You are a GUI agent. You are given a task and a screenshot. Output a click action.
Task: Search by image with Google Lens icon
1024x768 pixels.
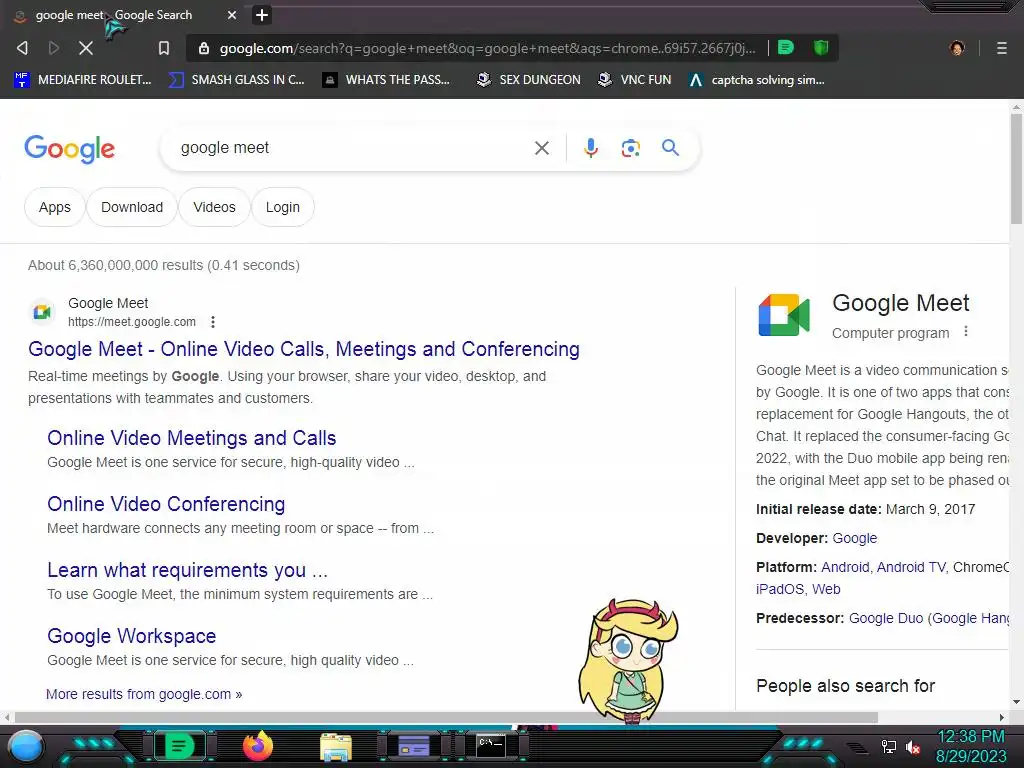pyautogui.click(x=630, y=148)
